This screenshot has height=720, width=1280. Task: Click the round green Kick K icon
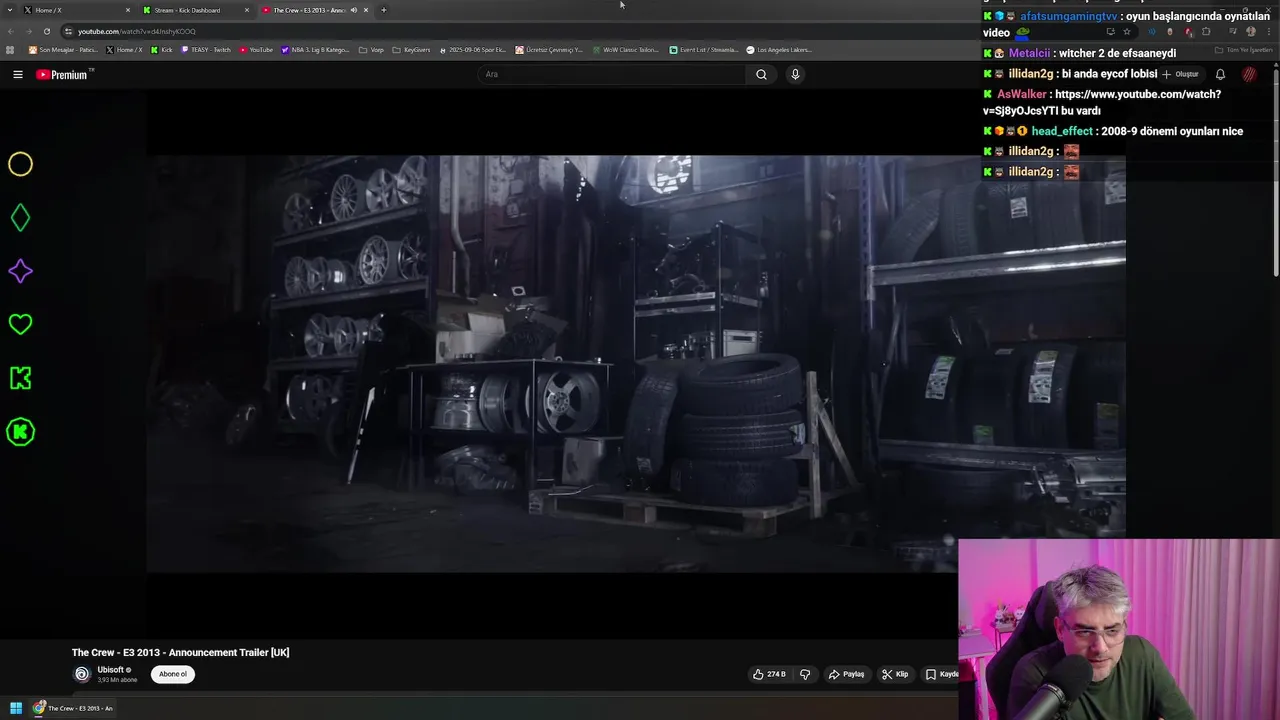(20, 432)
